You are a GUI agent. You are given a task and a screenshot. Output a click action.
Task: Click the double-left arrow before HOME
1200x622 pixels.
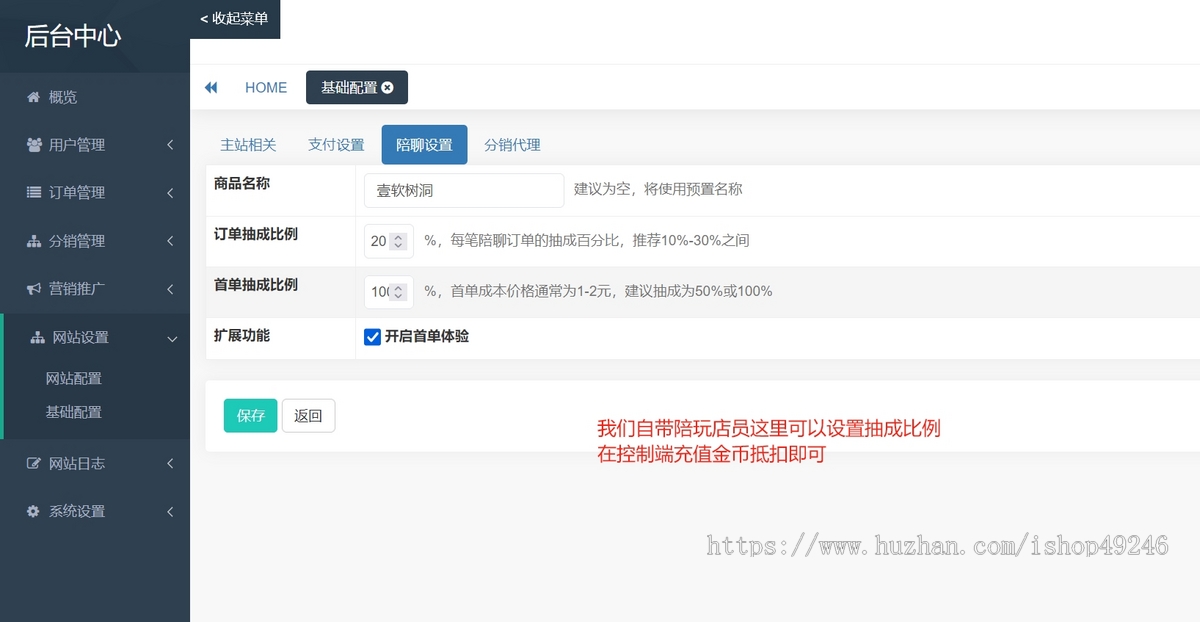pyautogui.click(x=211, y=88)
